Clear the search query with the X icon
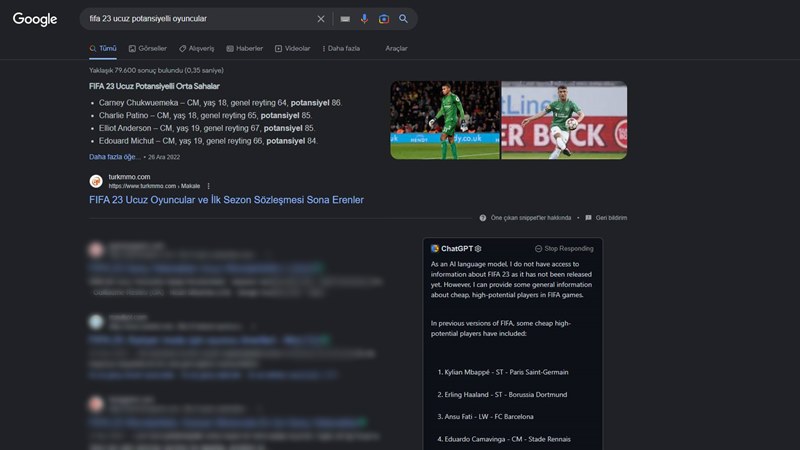 tap(321, 19)
